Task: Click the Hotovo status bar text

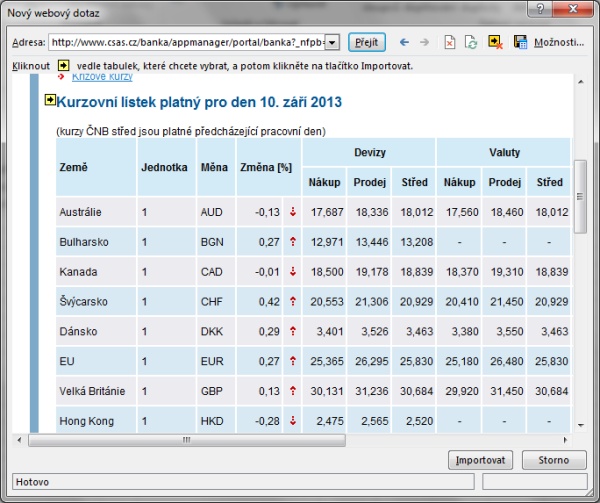Action: click(x=33, y=482)
